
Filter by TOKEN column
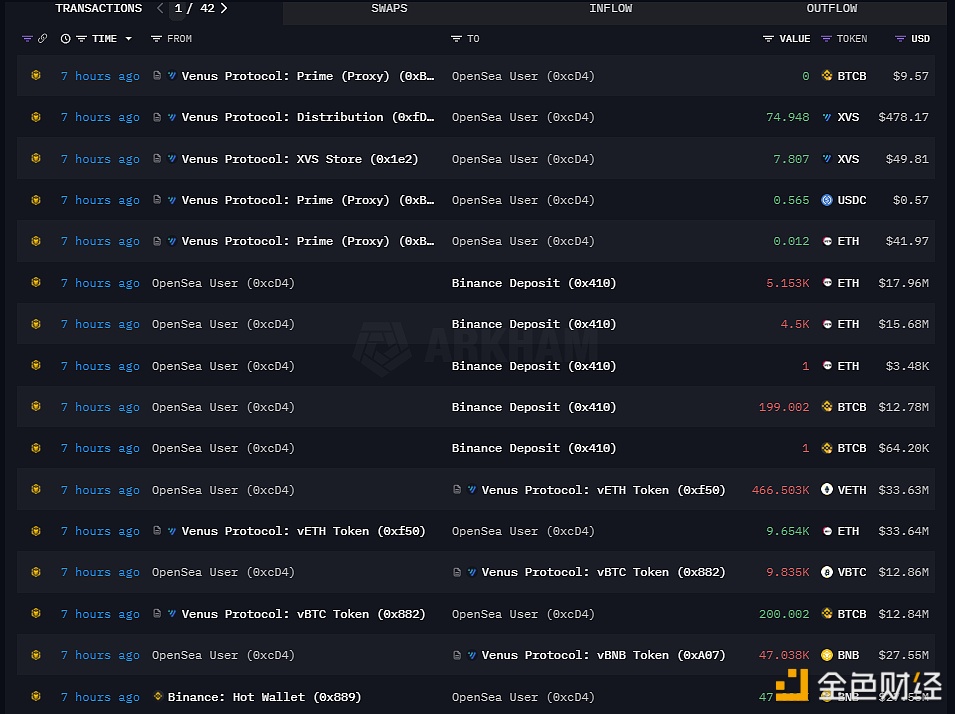pos(826,39)
